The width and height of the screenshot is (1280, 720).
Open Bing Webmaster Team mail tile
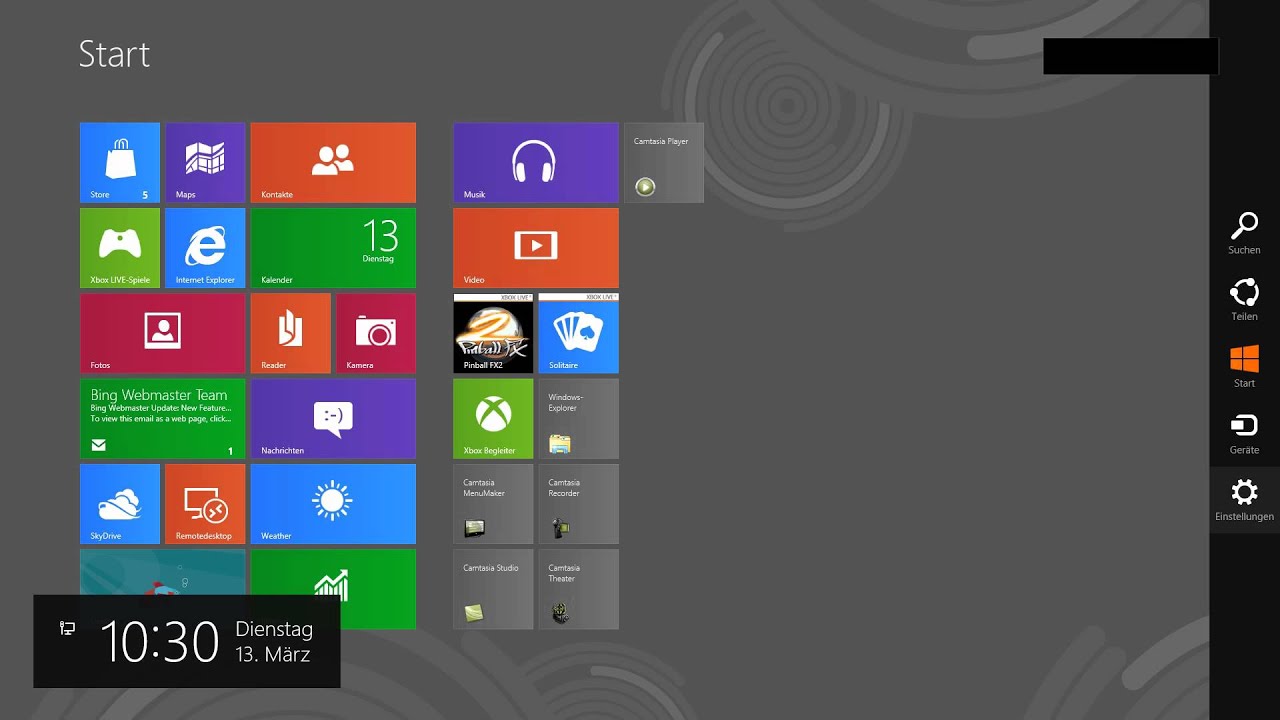click(162, 418)
